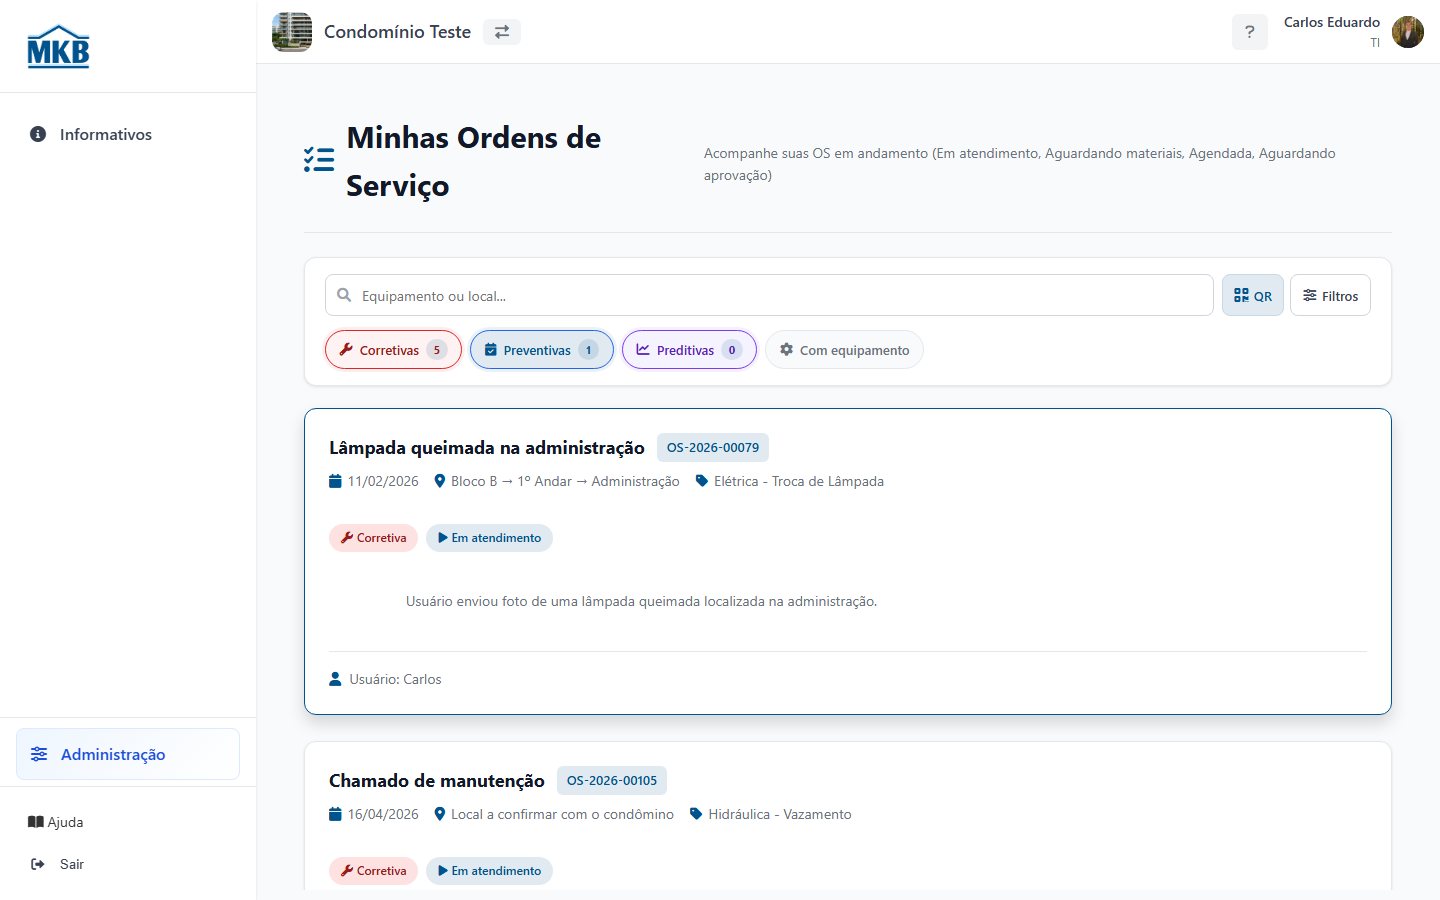Click Em atendimento status on Chamado de manutenção
The height and width of the screenshot is (900, 1440).
tap(489, 871)
